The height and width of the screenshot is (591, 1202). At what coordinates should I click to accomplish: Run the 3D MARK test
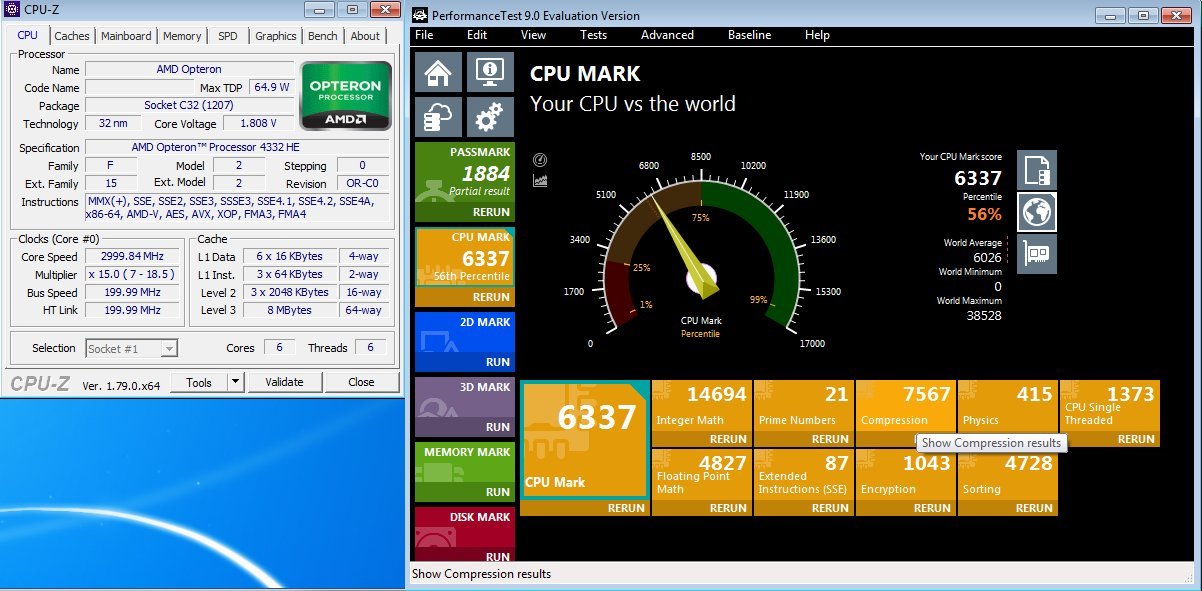click(497, 427)
